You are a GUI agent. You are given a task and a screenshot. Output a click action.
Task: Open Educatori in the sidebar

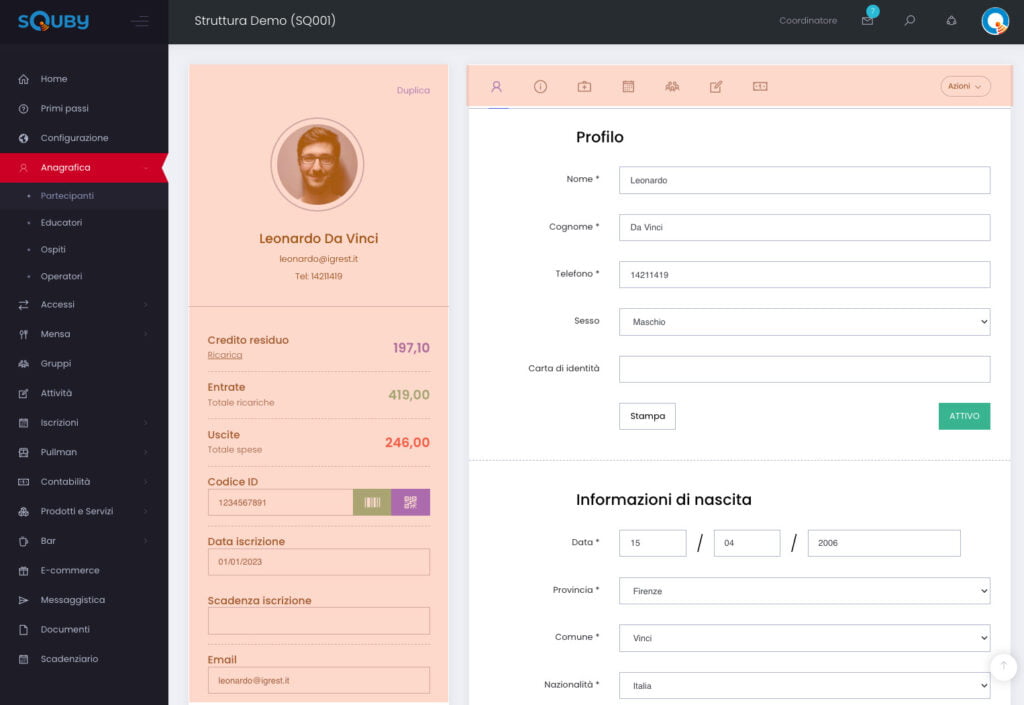(61, 223)
